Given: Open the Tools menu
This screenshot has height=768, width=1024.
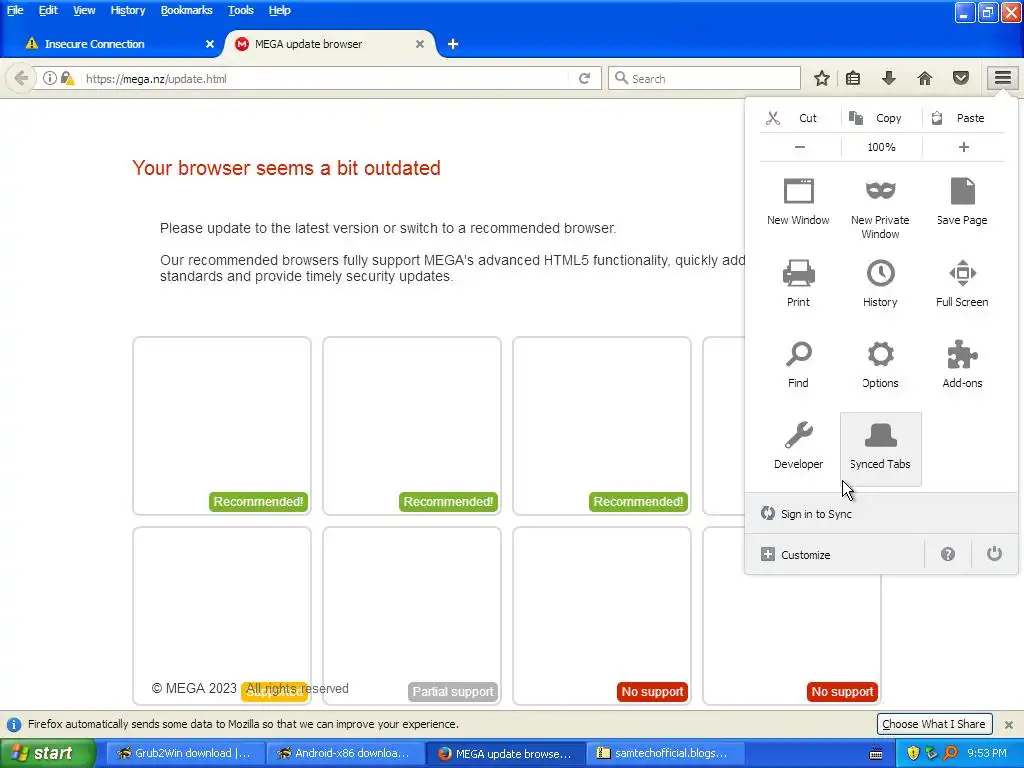Looking at the screenshot, I should click(240, 10).
